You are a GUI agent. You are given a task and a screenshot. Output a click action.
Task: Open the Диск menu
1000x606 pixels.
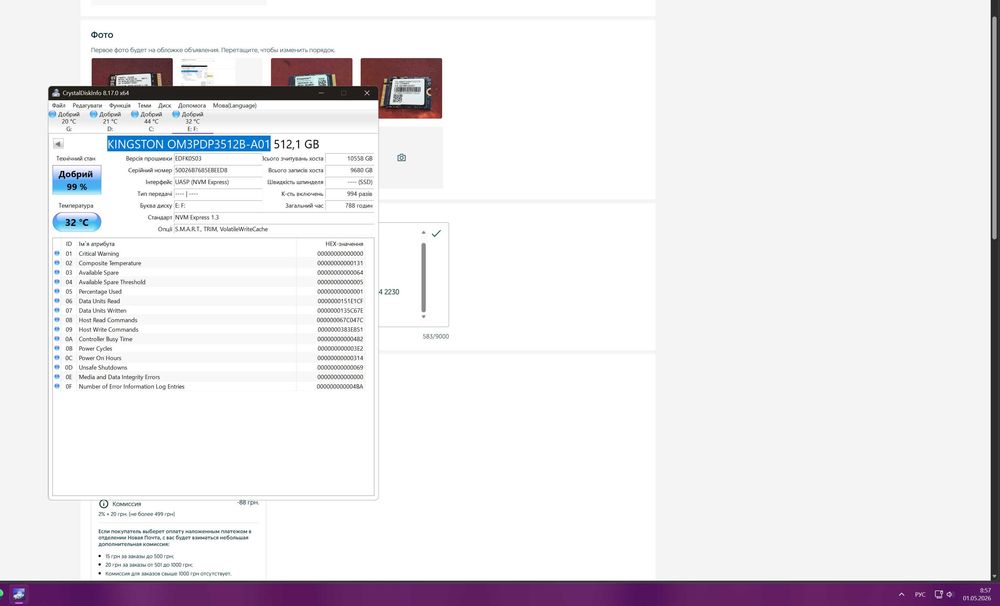(165, 105)
